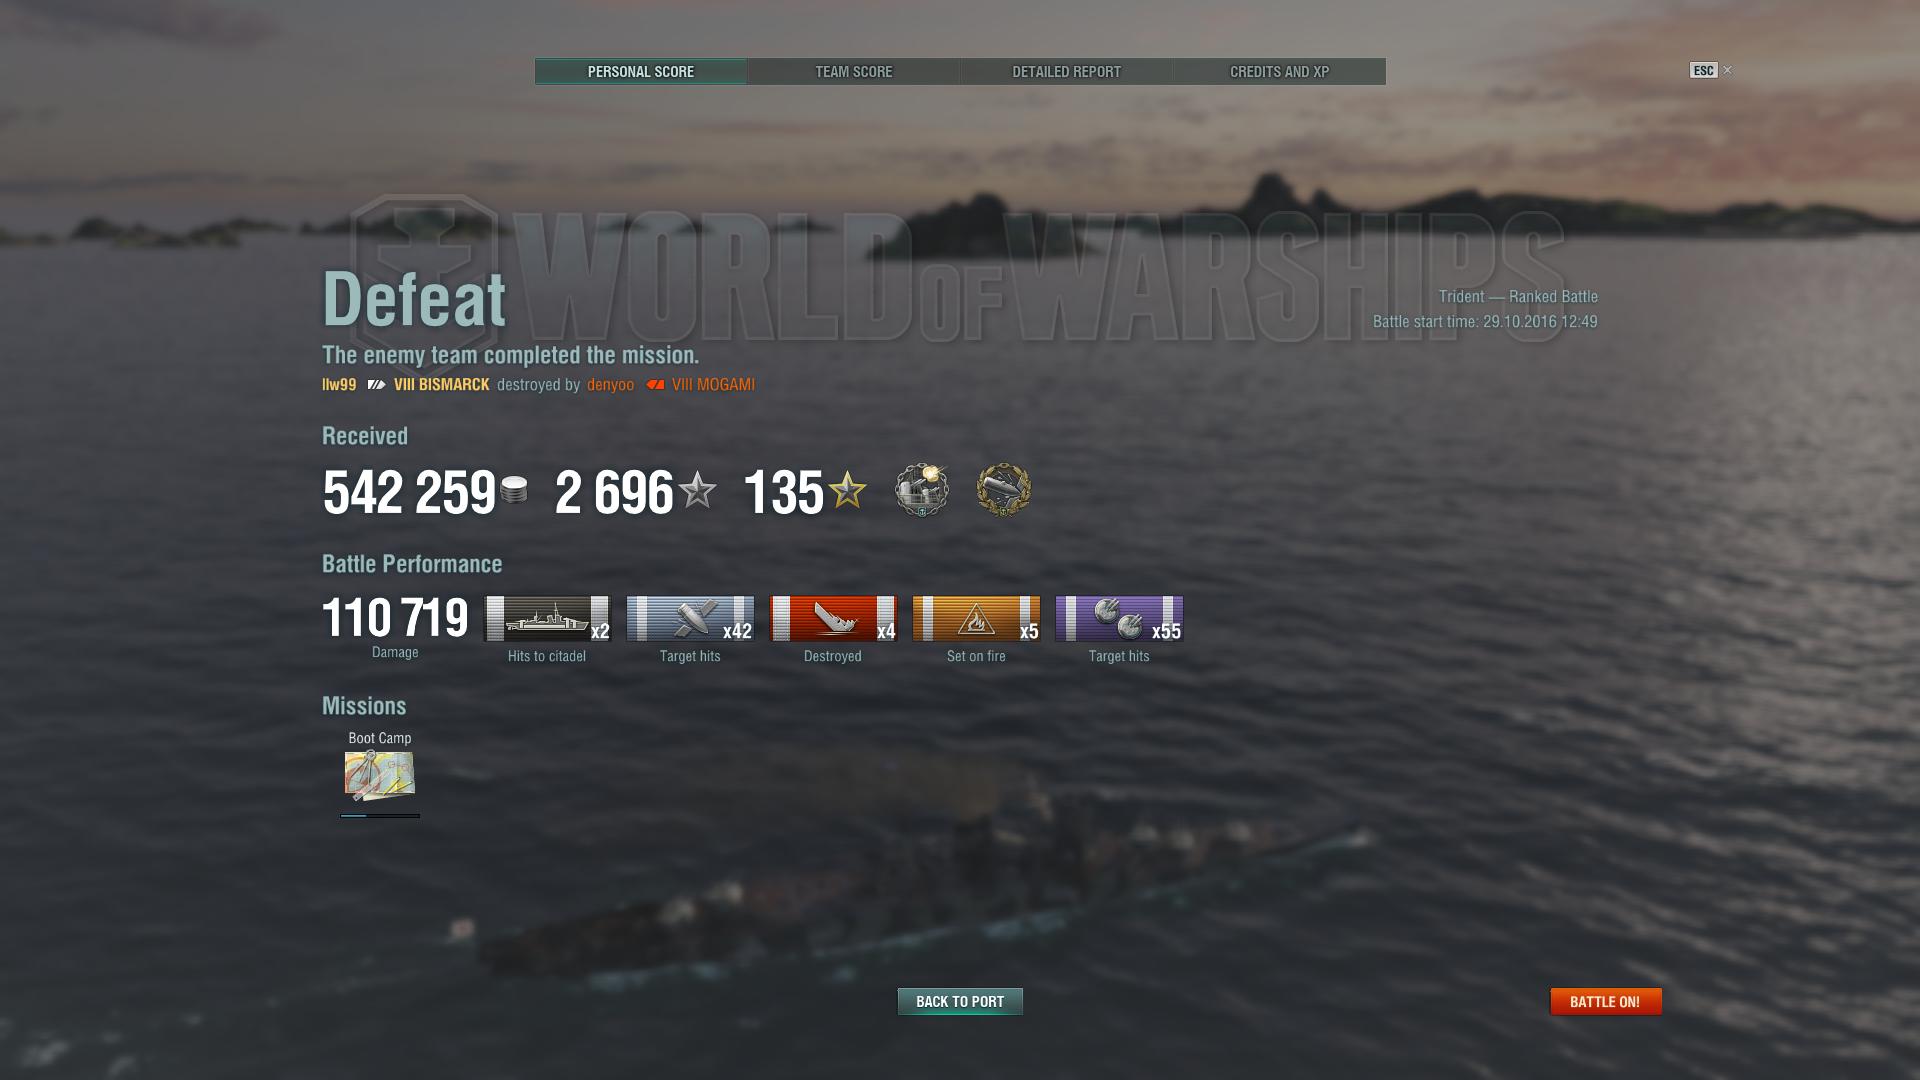The width and height of the screenshot is (1920, 1080).
Task: Click the purple x55 Target hits ribbon
Action: (x=1119, y=619)
